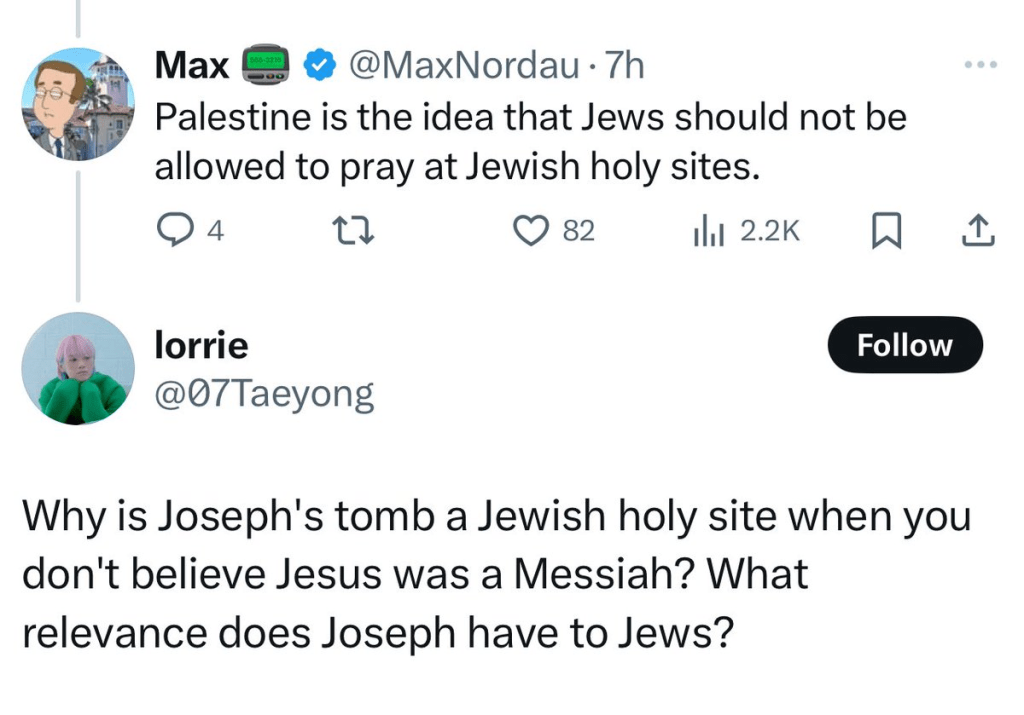
Task: Open Max's tweet about Jewish holy sites
Action: (x=530, y=141)
